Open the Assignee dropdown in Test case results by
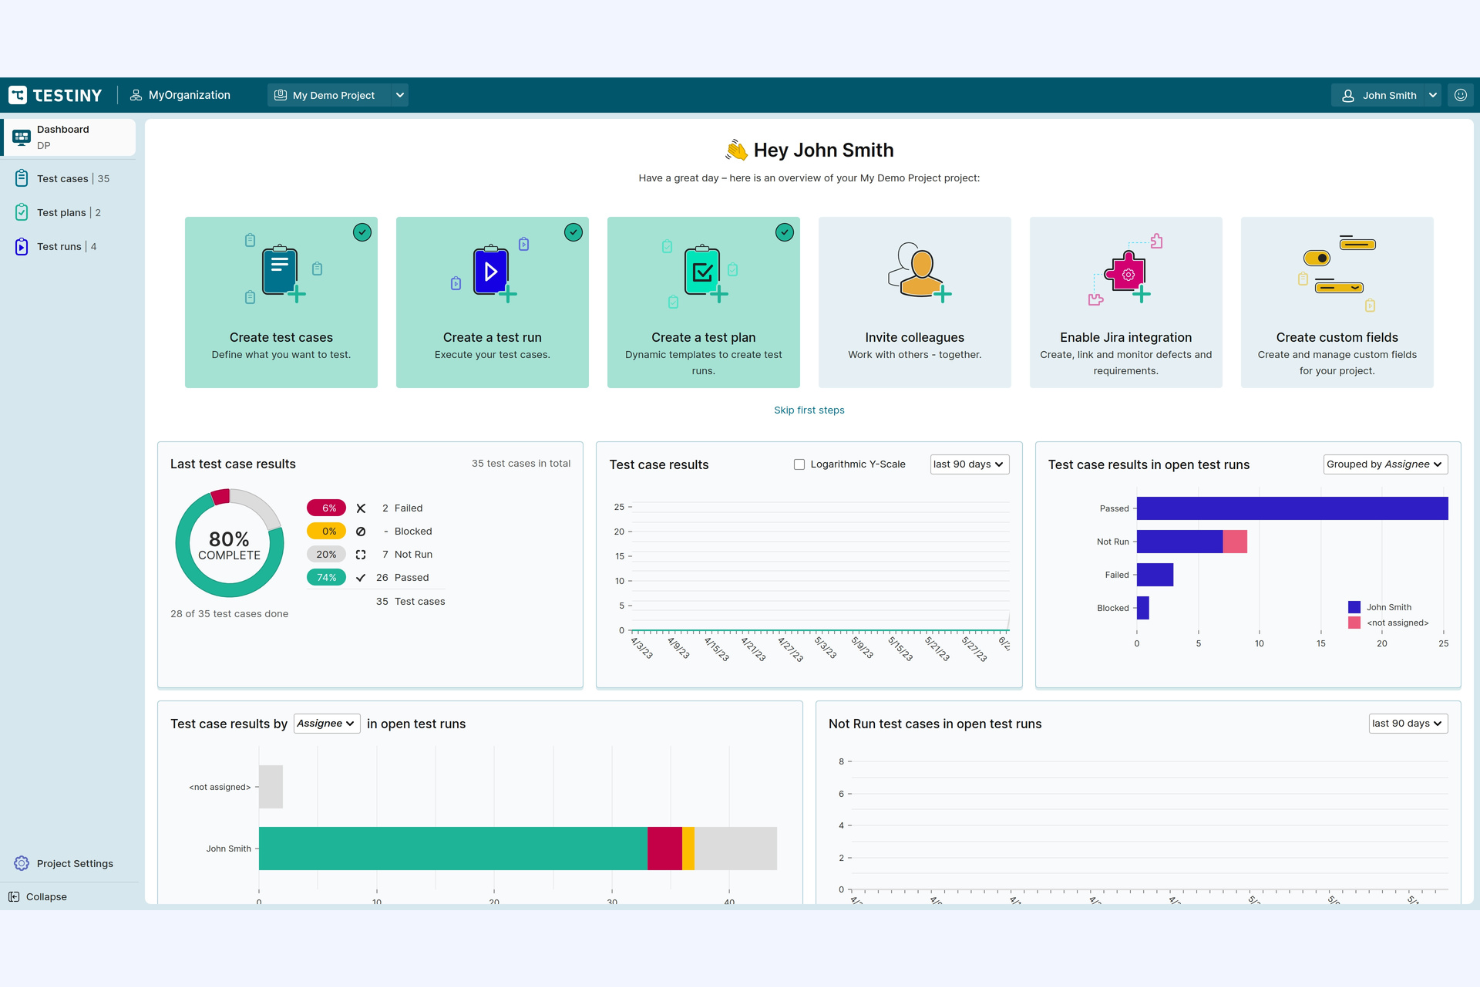The height and width of the screenshot is (987, 1480). (326, 723)
